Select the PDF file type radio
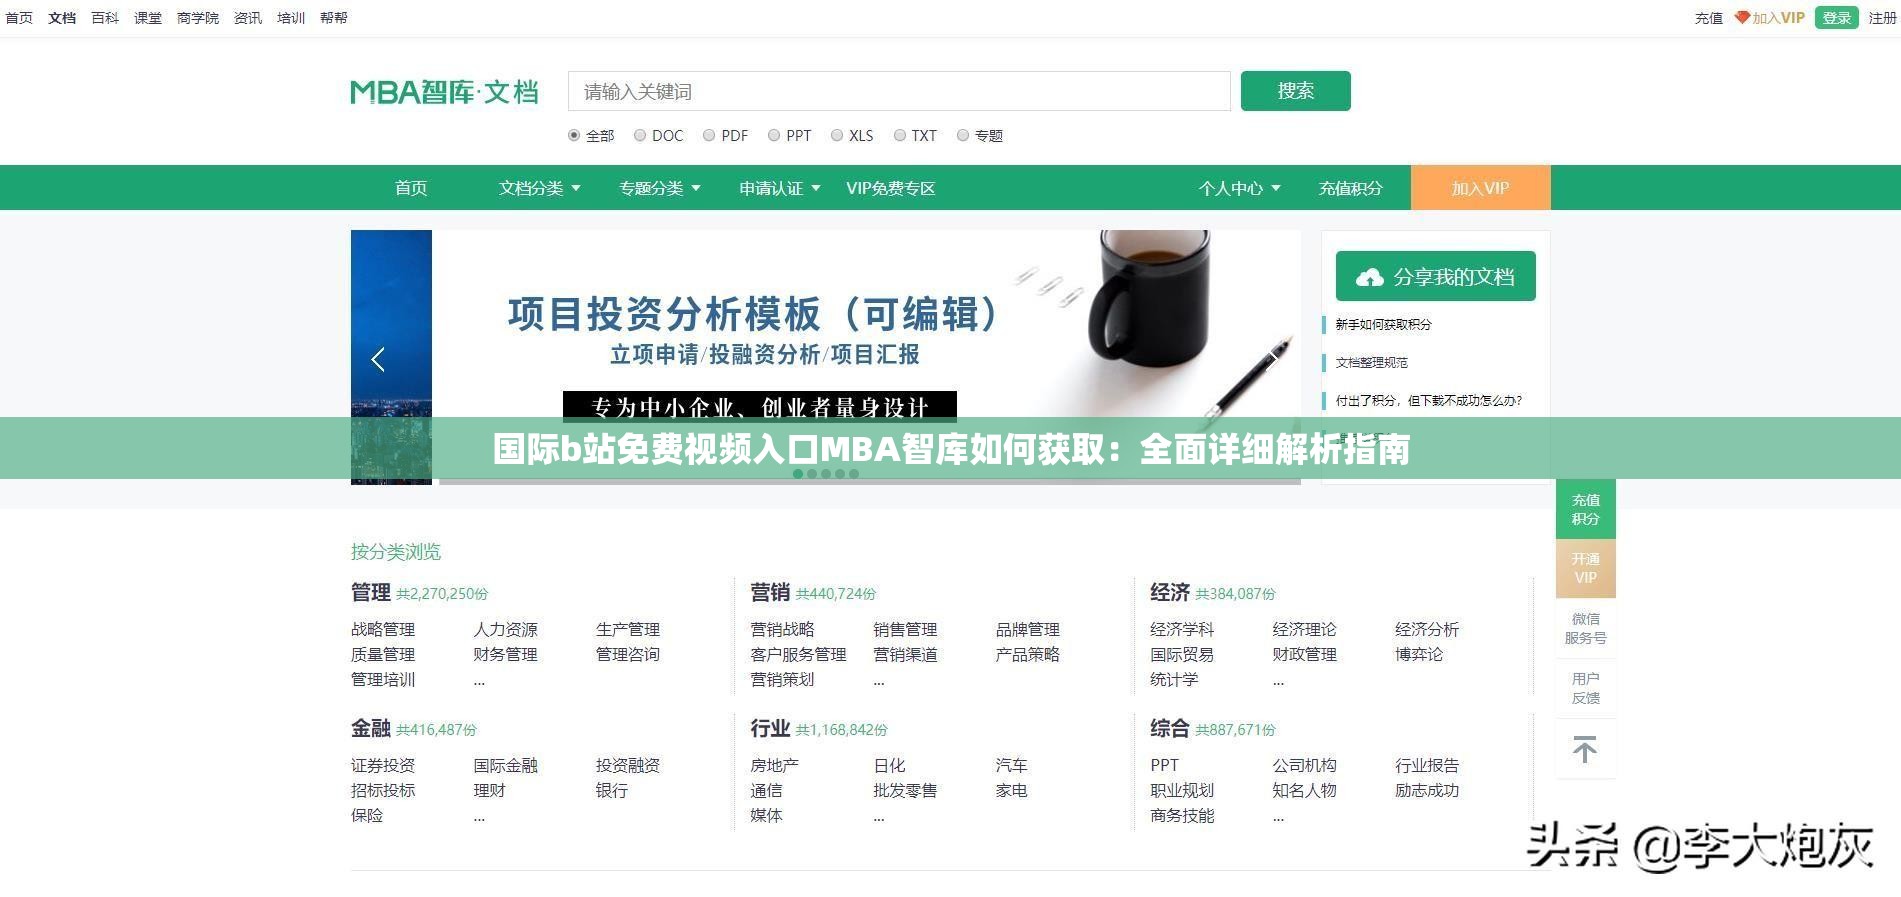Viewport: 1901px width, 897px height. [x=709, y=135]
